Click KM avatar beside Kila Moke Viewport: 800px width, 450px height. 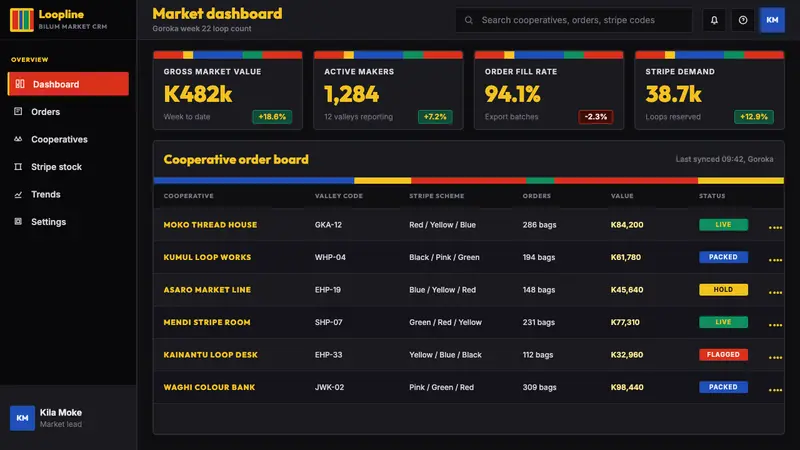(22, 418)
